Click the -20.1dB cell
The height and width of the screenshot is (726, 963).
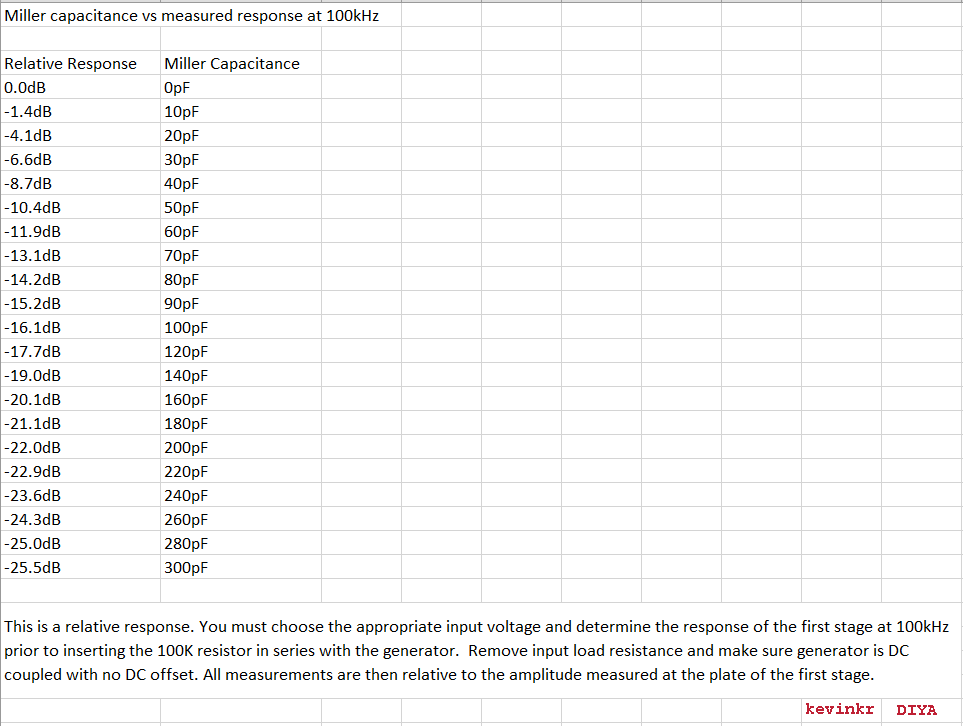click(x=80, y=399)
